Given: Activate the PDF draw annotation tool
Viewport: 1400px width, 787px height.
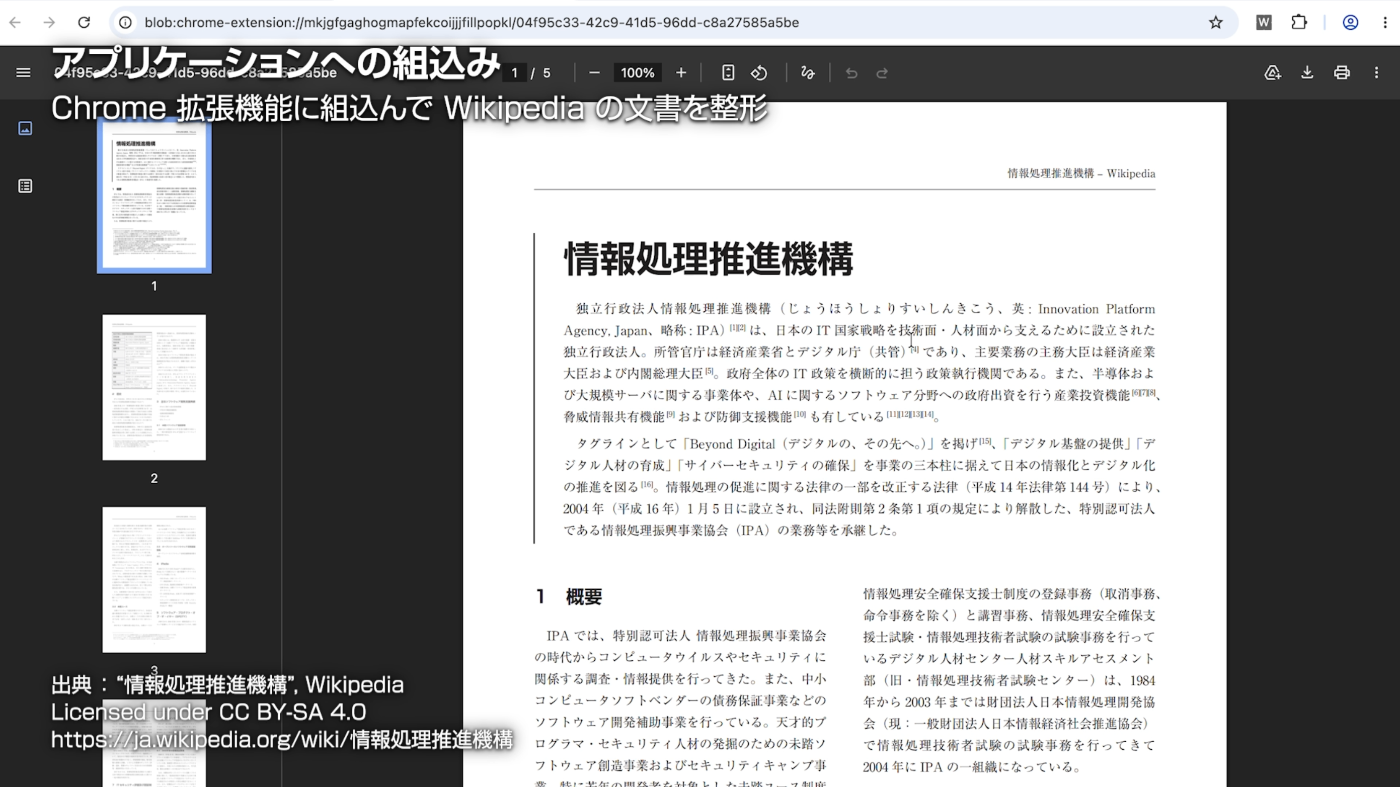Looking at the screenshot, I should [x=808, y=73].
